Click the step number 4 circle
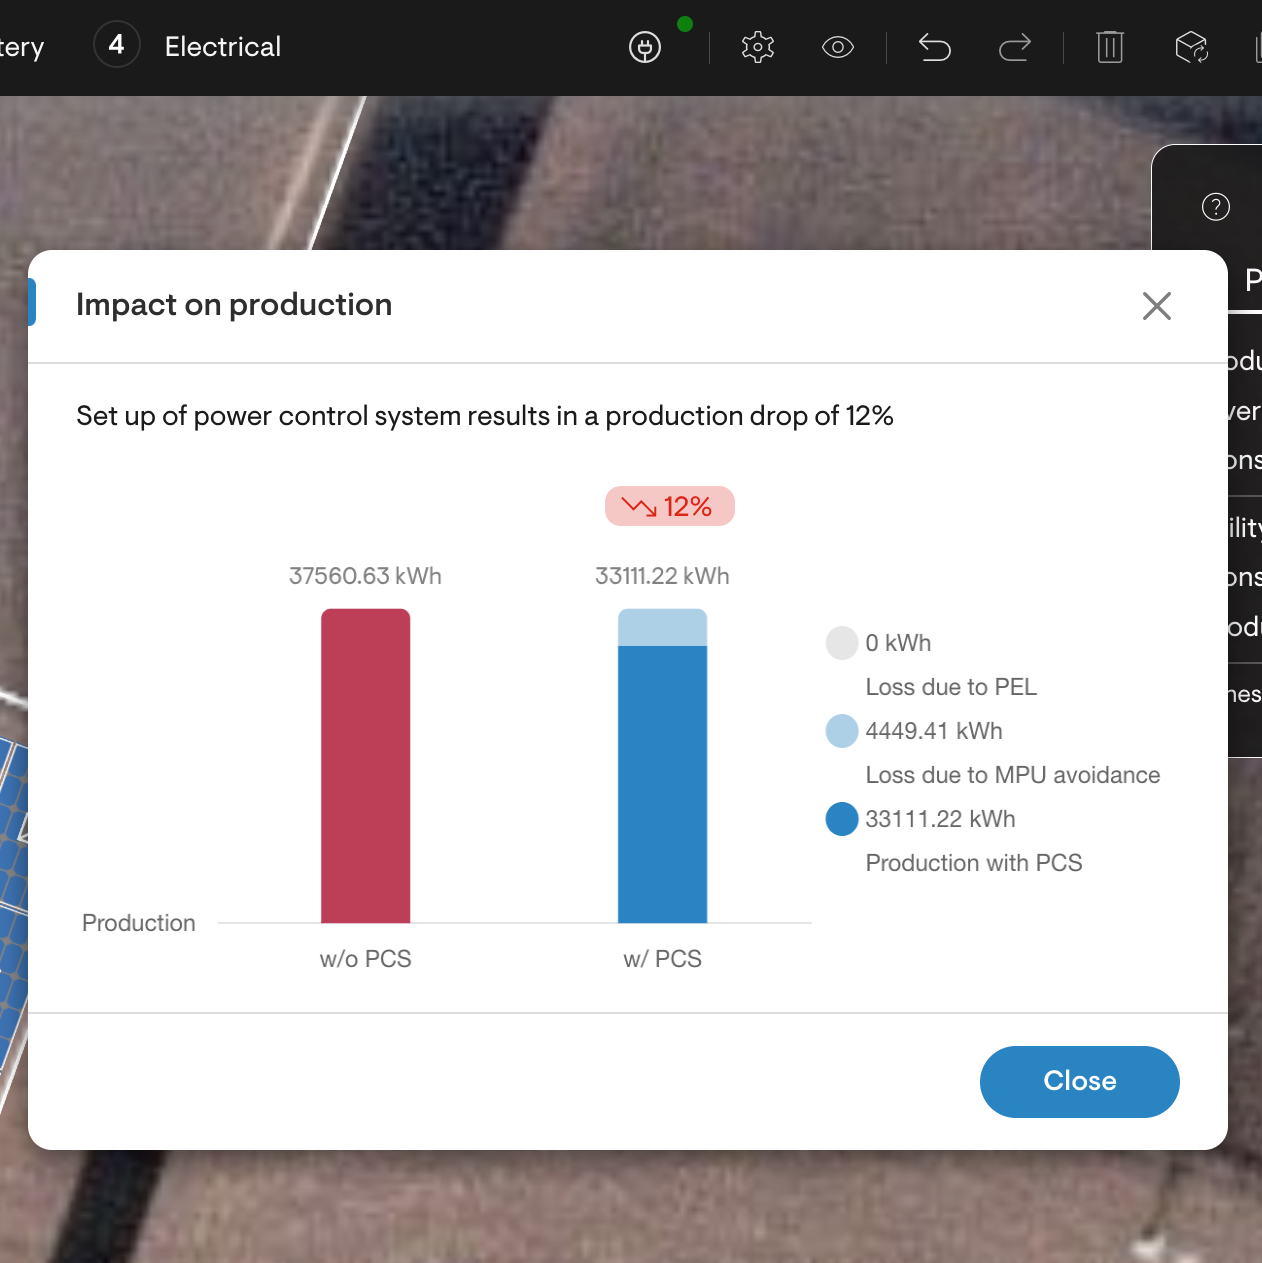Viewport: 1262px width, 1263px height. click(x=116, y=45)
